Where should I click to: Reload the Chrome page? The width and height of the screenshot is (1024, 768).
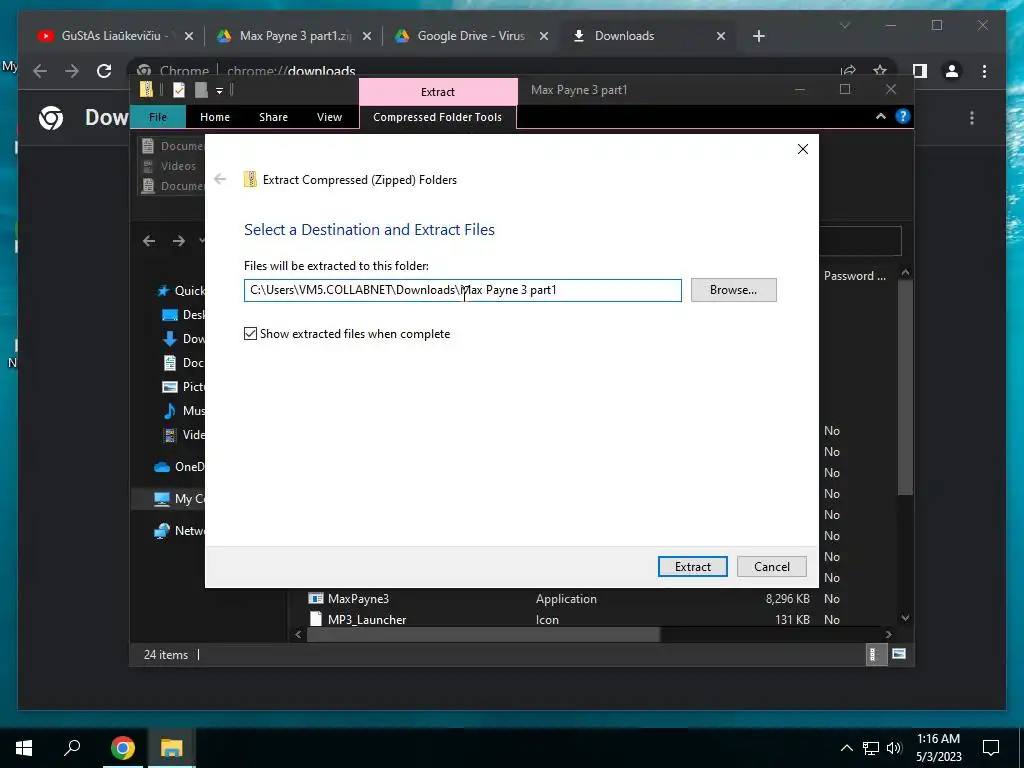[x=104, y=71]
